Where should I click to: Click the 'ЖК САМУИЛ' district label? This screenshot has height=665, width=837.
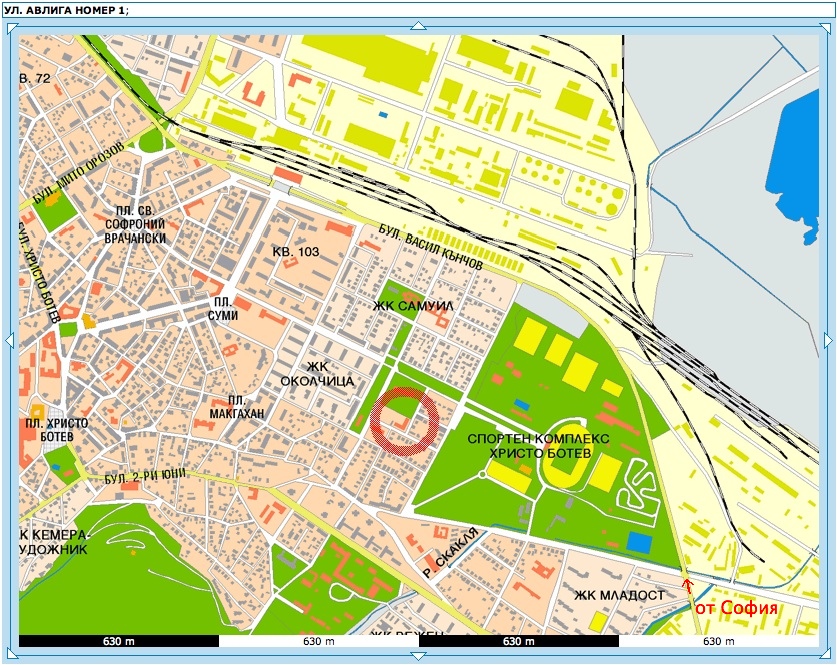[x=414, y=304]
